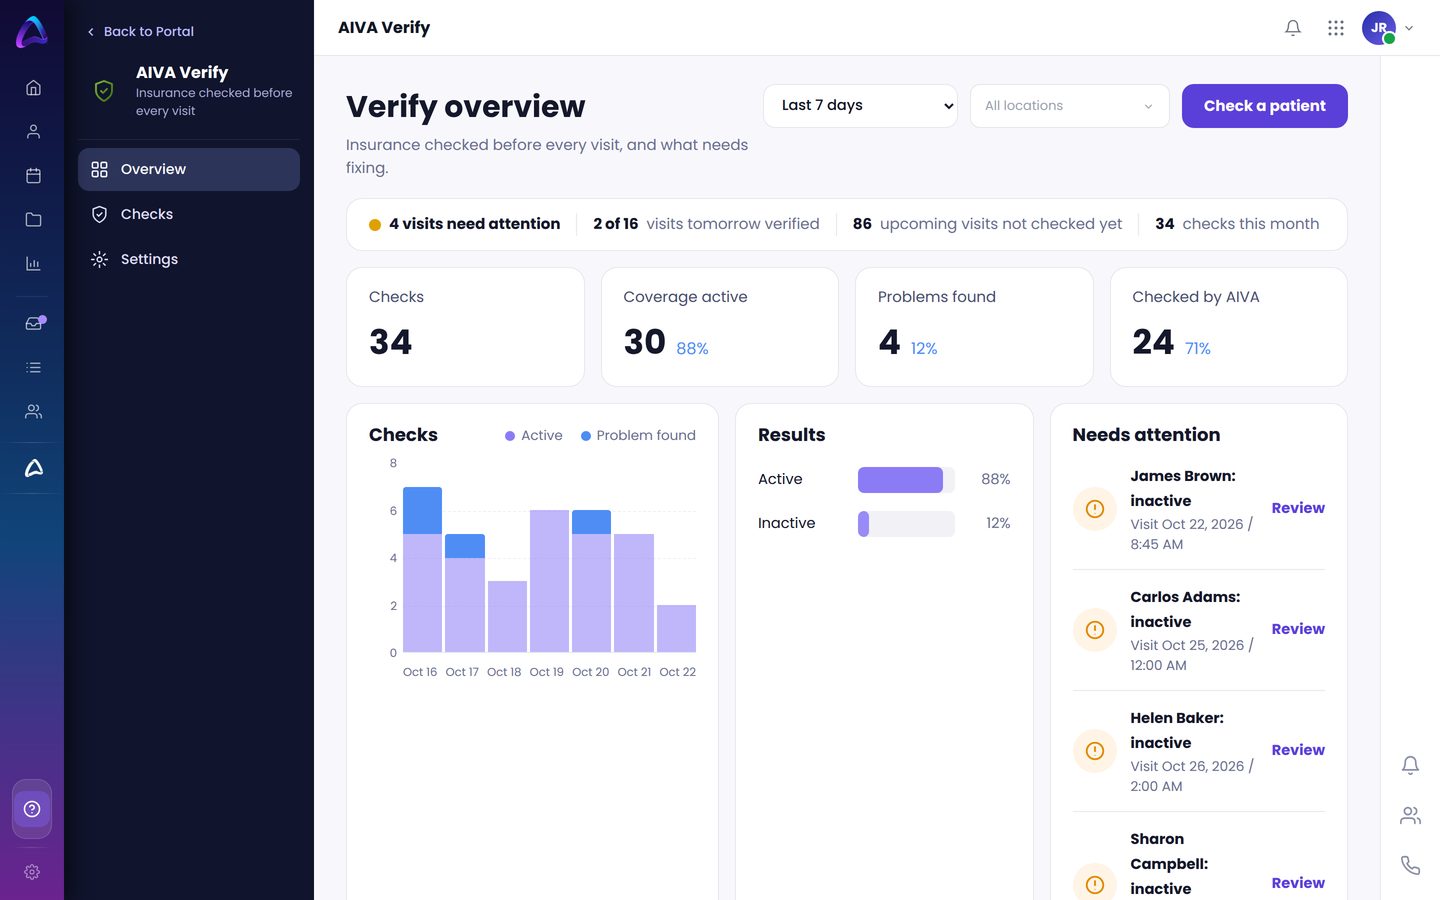Open the Last 7 days dropdown
Image resolution: width=1440 pixels, height=900 pixels.
pyautogui.click(x=860, y=106)
